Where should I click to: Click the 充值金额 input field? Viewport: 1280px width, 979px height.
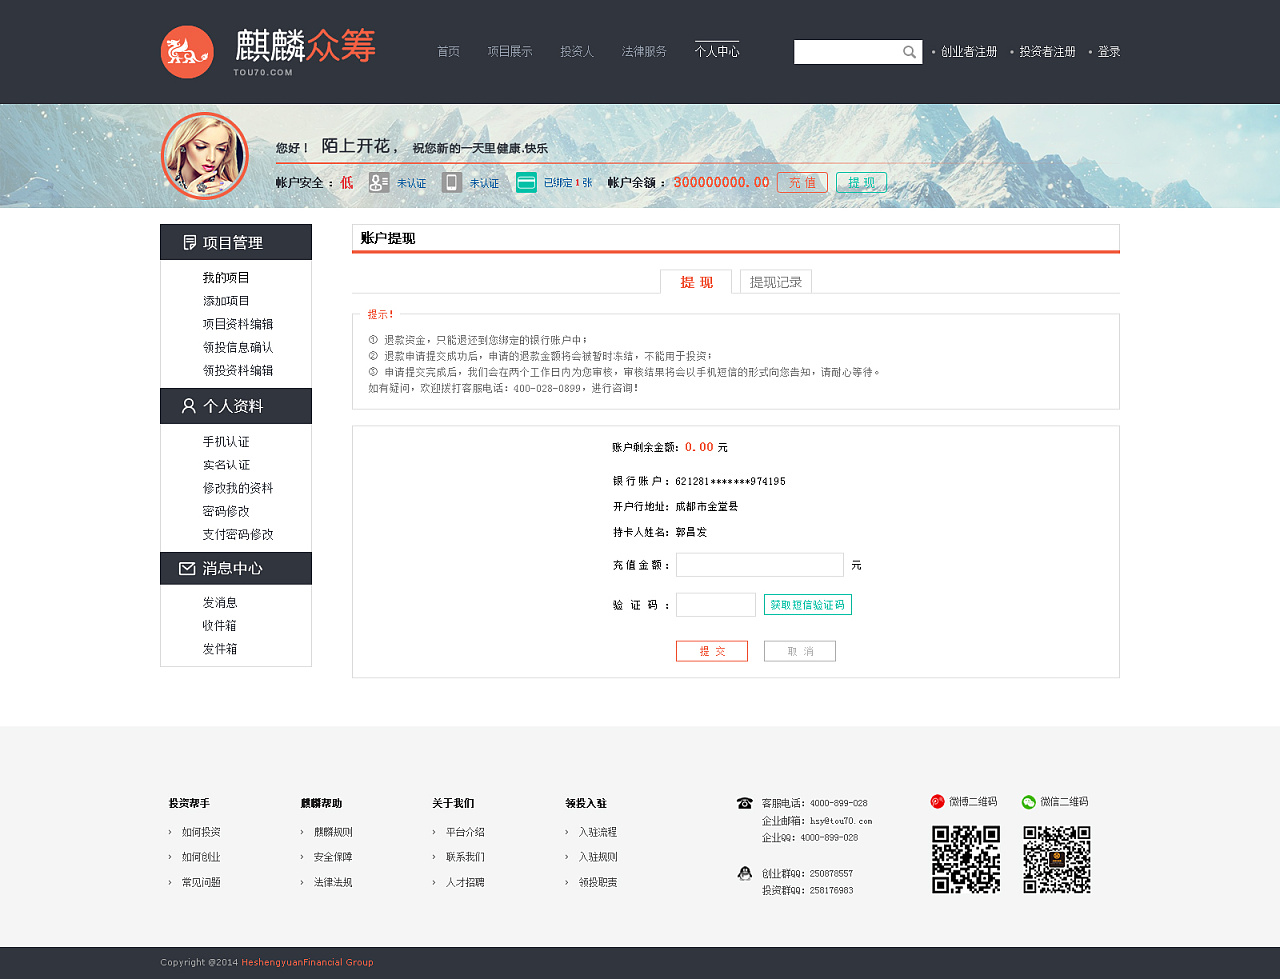759,564
